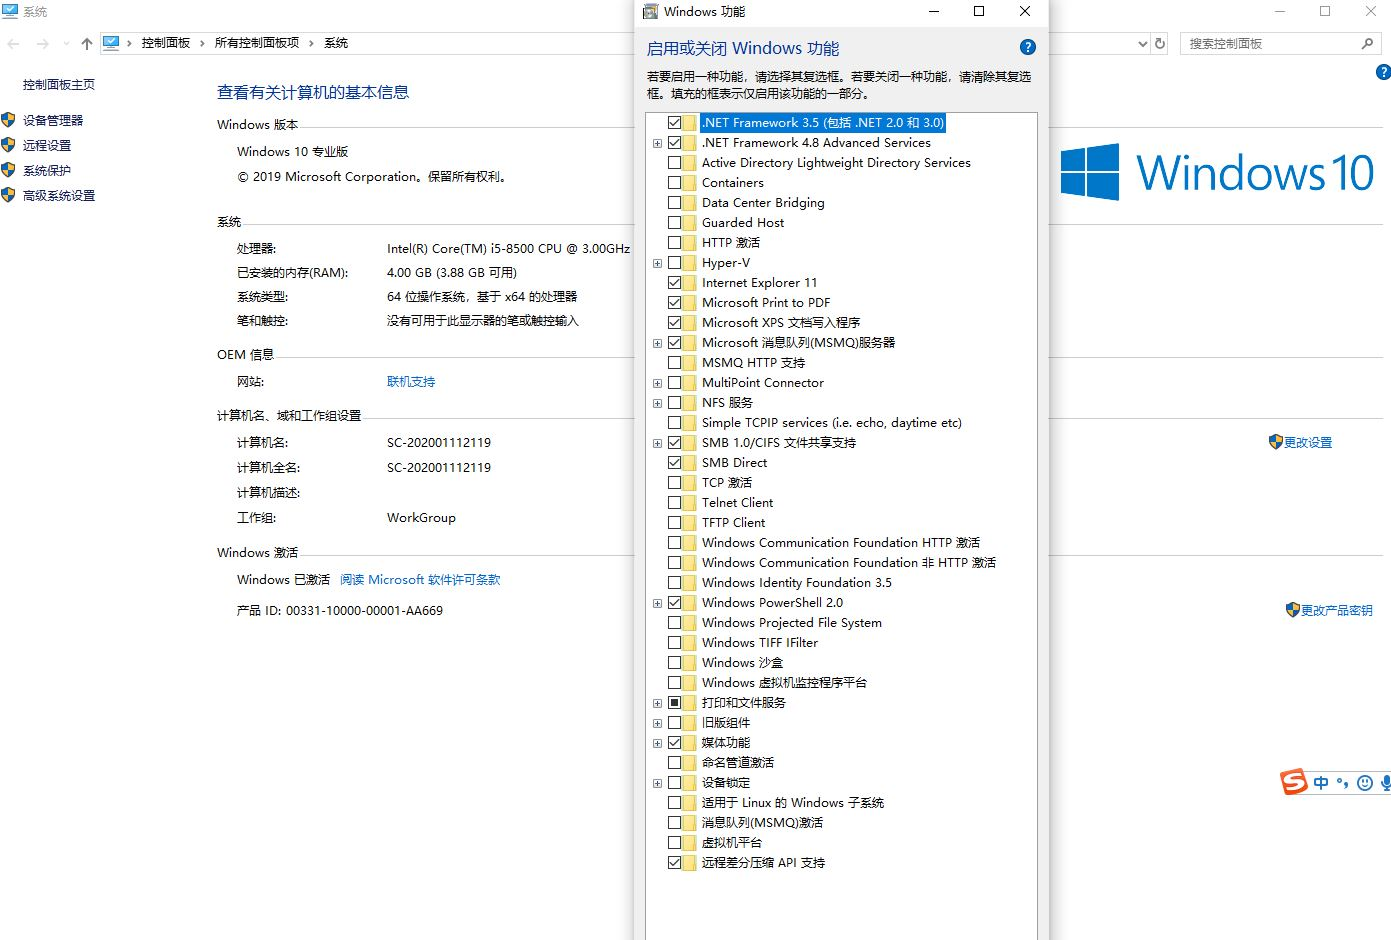Click the shield icon beside 更改产品密钥
This screenshot has width=1391, height=940.
tap(1292, 610)
